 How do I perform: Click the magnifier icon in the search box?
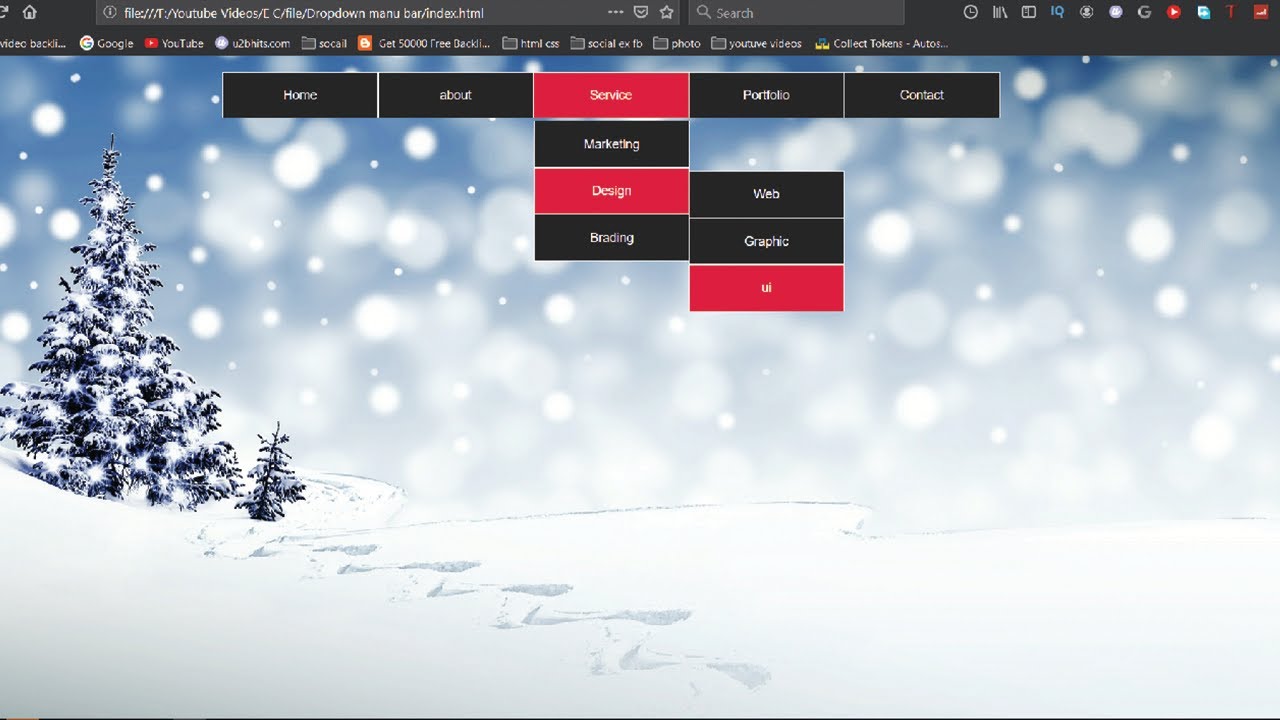coord(704,12)
